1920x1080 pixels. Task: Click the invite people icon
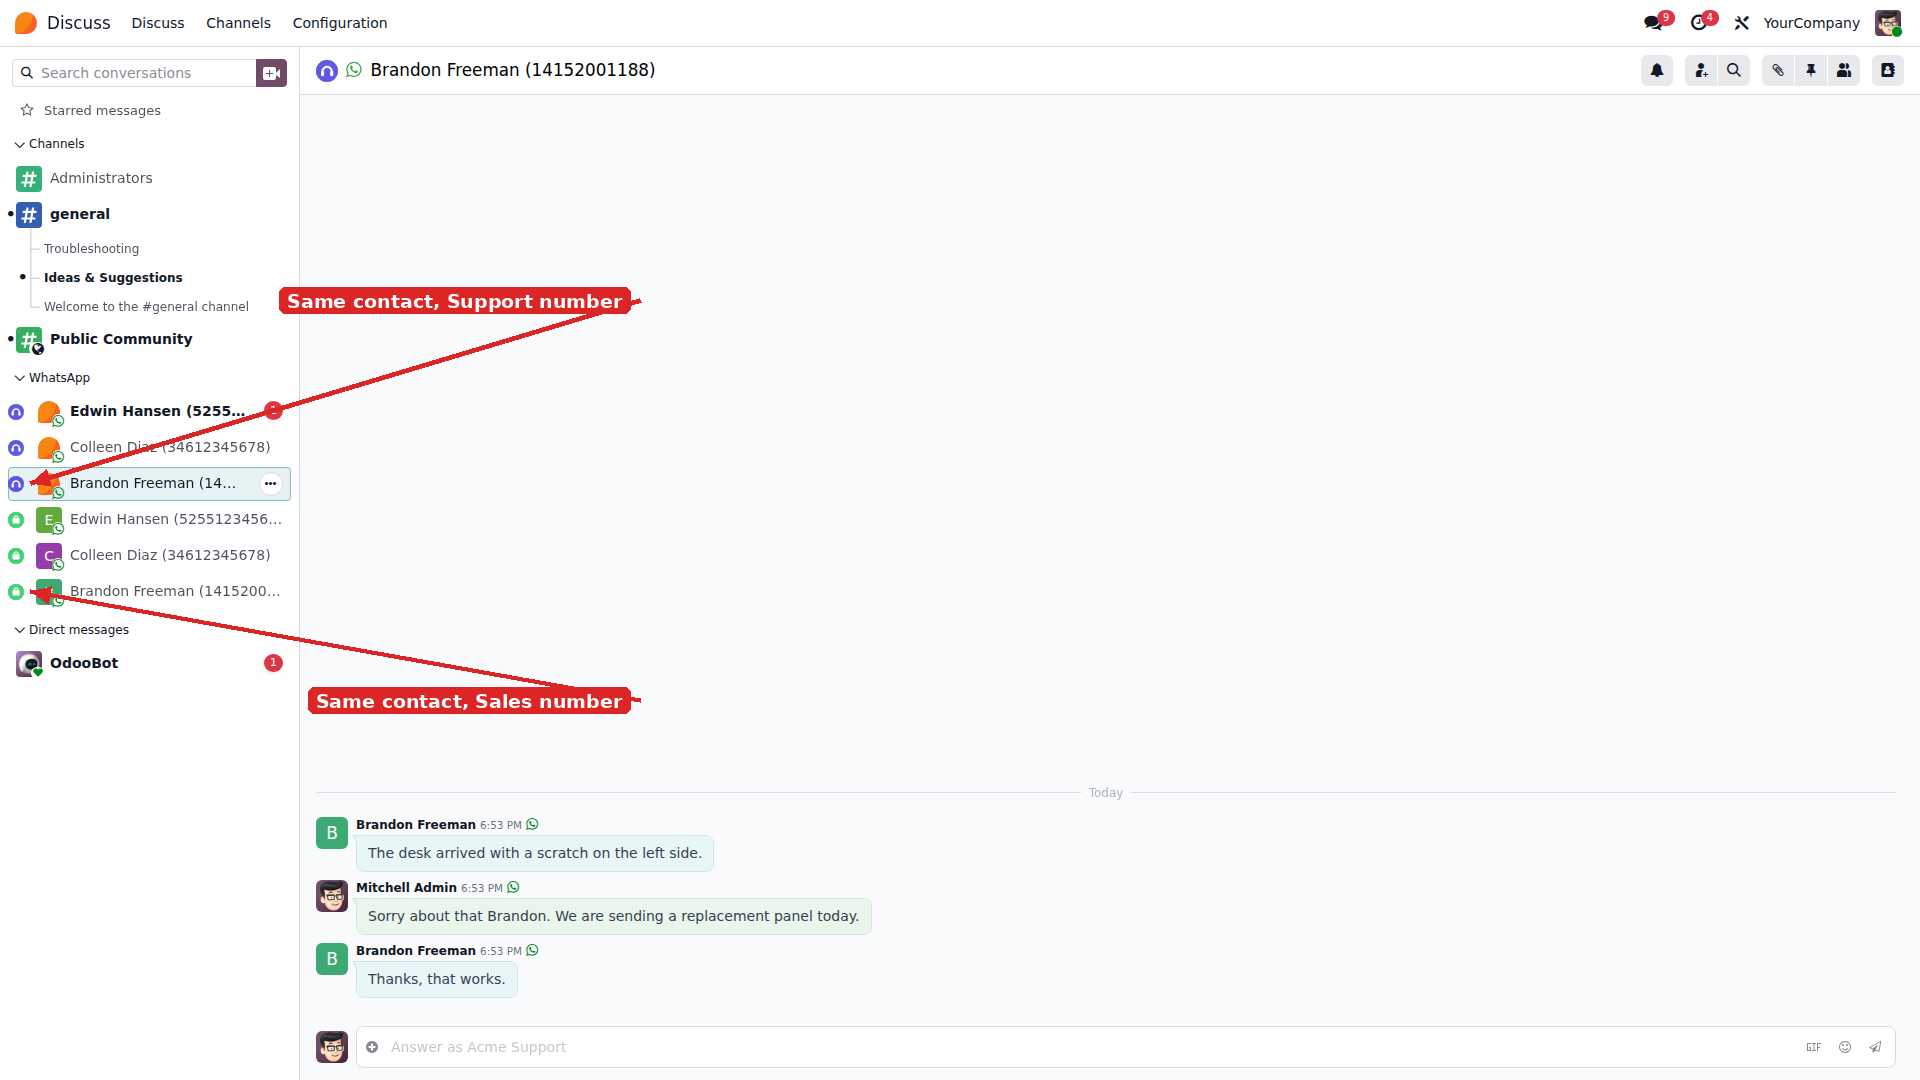pos(1701,70)
